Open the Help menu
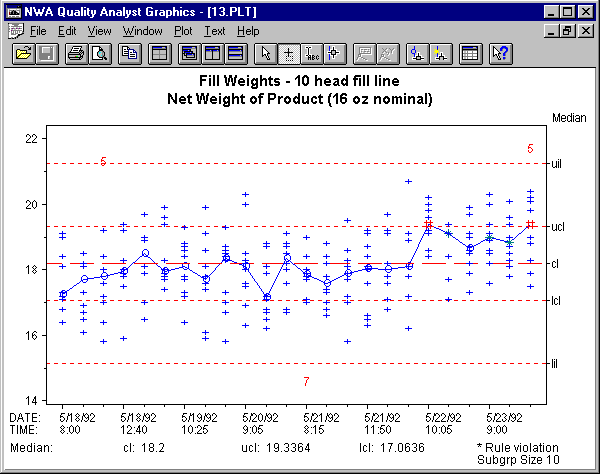 click(248, 31)
